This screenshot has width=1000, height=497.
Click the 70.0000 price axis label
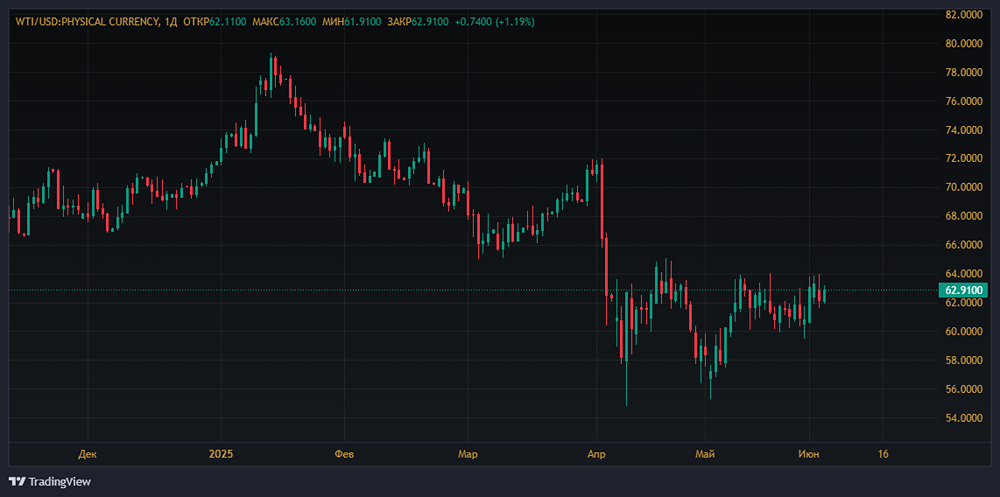click(963, 187)
